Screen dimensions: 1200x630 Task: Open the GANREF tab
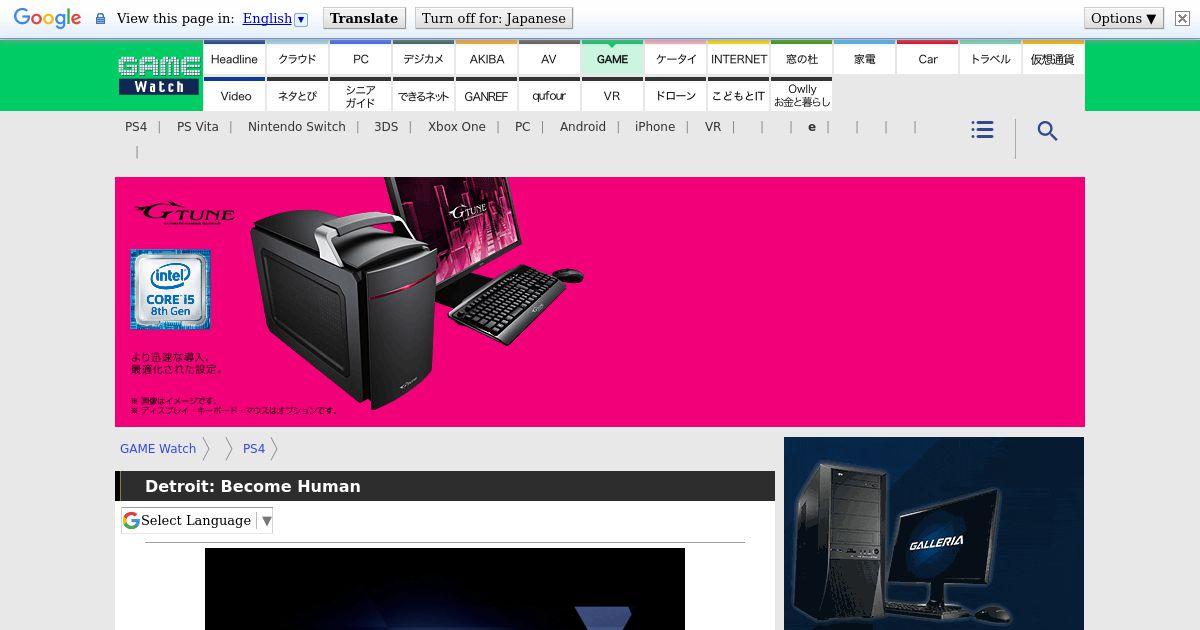coord(486,95)
